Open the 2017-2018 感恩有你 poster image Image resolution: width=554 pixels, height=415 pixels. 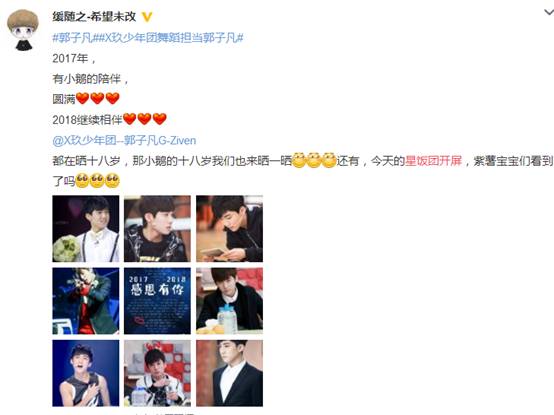157,301
